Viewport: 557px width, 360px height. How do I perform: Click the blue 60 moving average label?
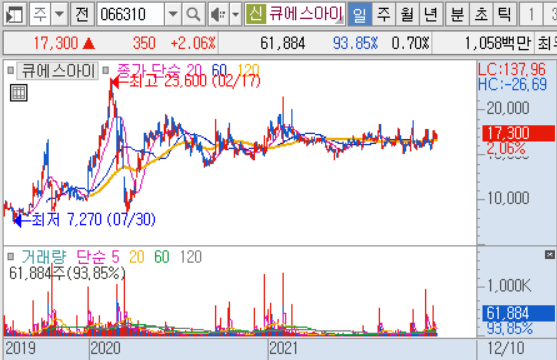pyautogui.click(x=219, y=70)
